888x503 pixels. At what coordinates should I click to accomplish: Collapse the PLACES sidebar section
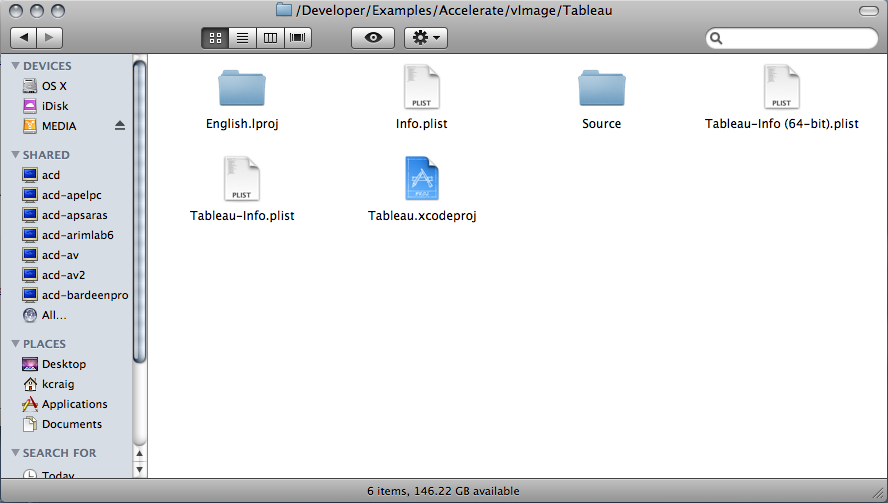(15, 344)
